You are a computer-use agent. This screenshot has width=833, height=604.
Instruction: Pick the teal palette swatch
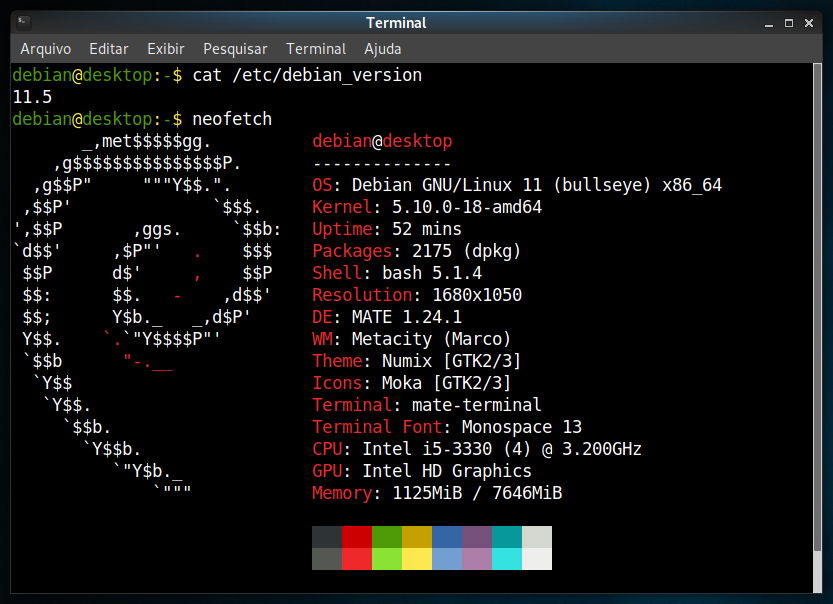click(507, 537)
